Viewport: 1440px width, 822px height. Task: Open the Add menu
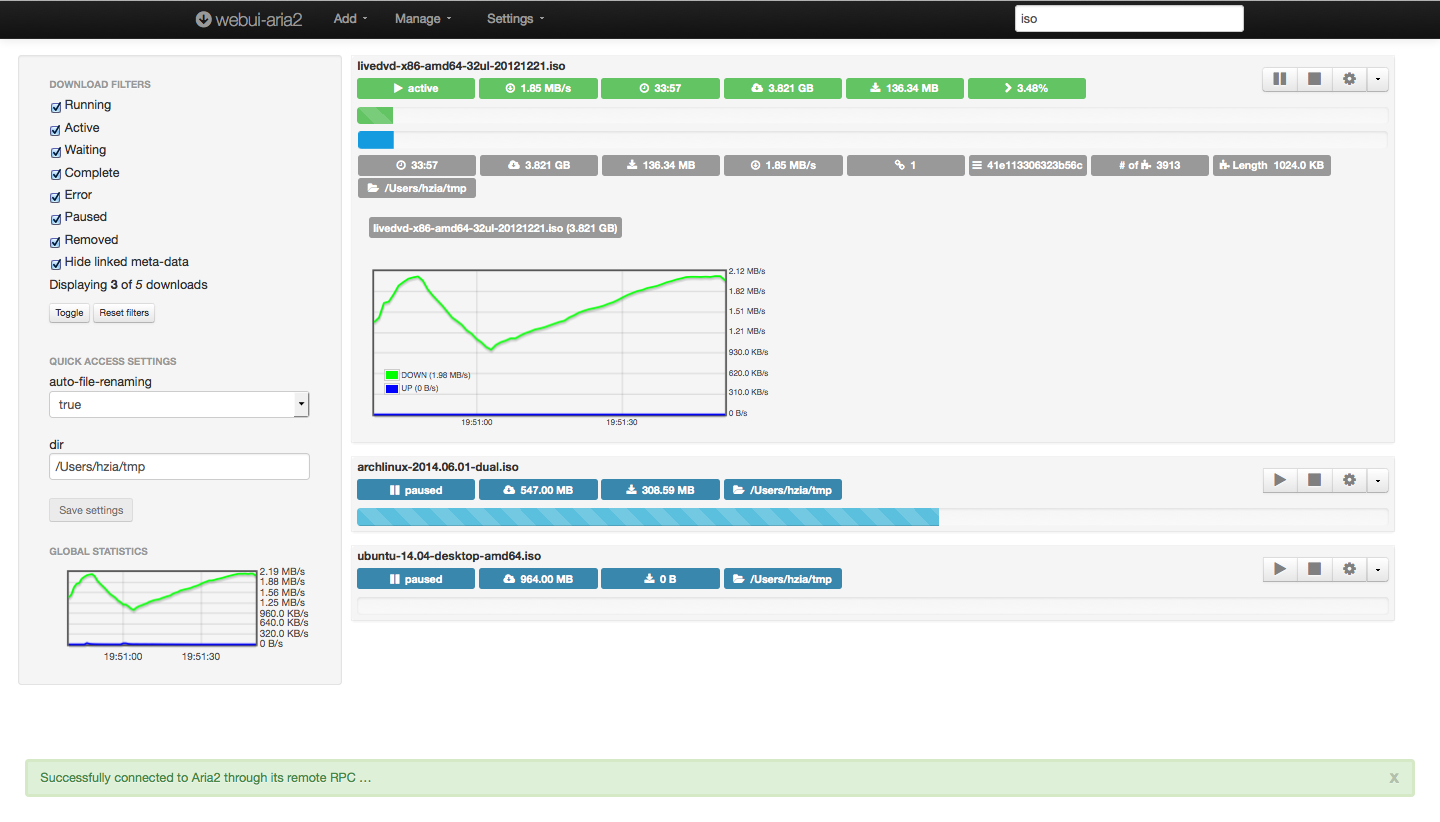pos(350,19)
